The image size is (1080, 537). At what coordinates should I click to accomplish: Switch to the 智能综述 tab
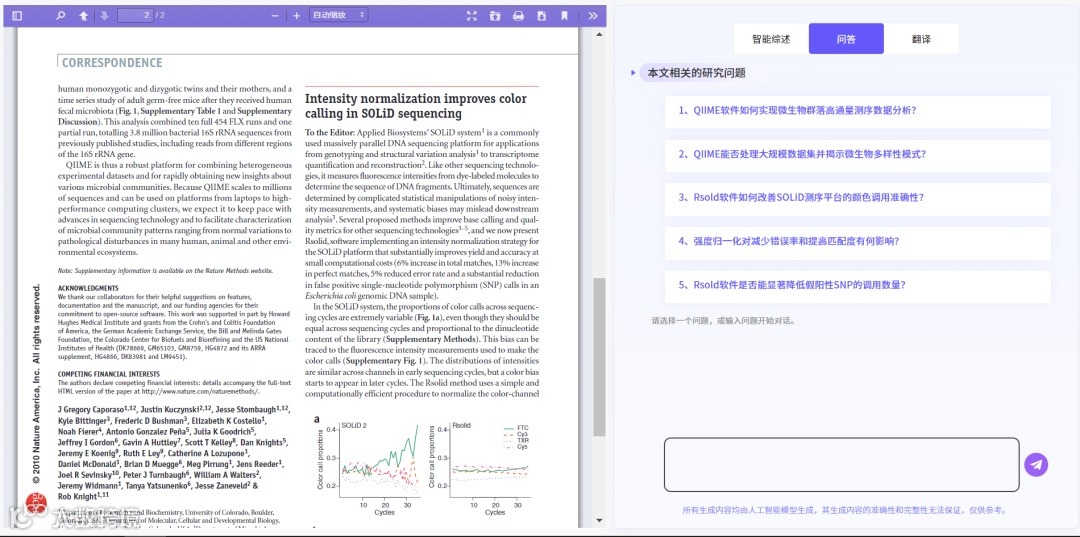point(771,39)
